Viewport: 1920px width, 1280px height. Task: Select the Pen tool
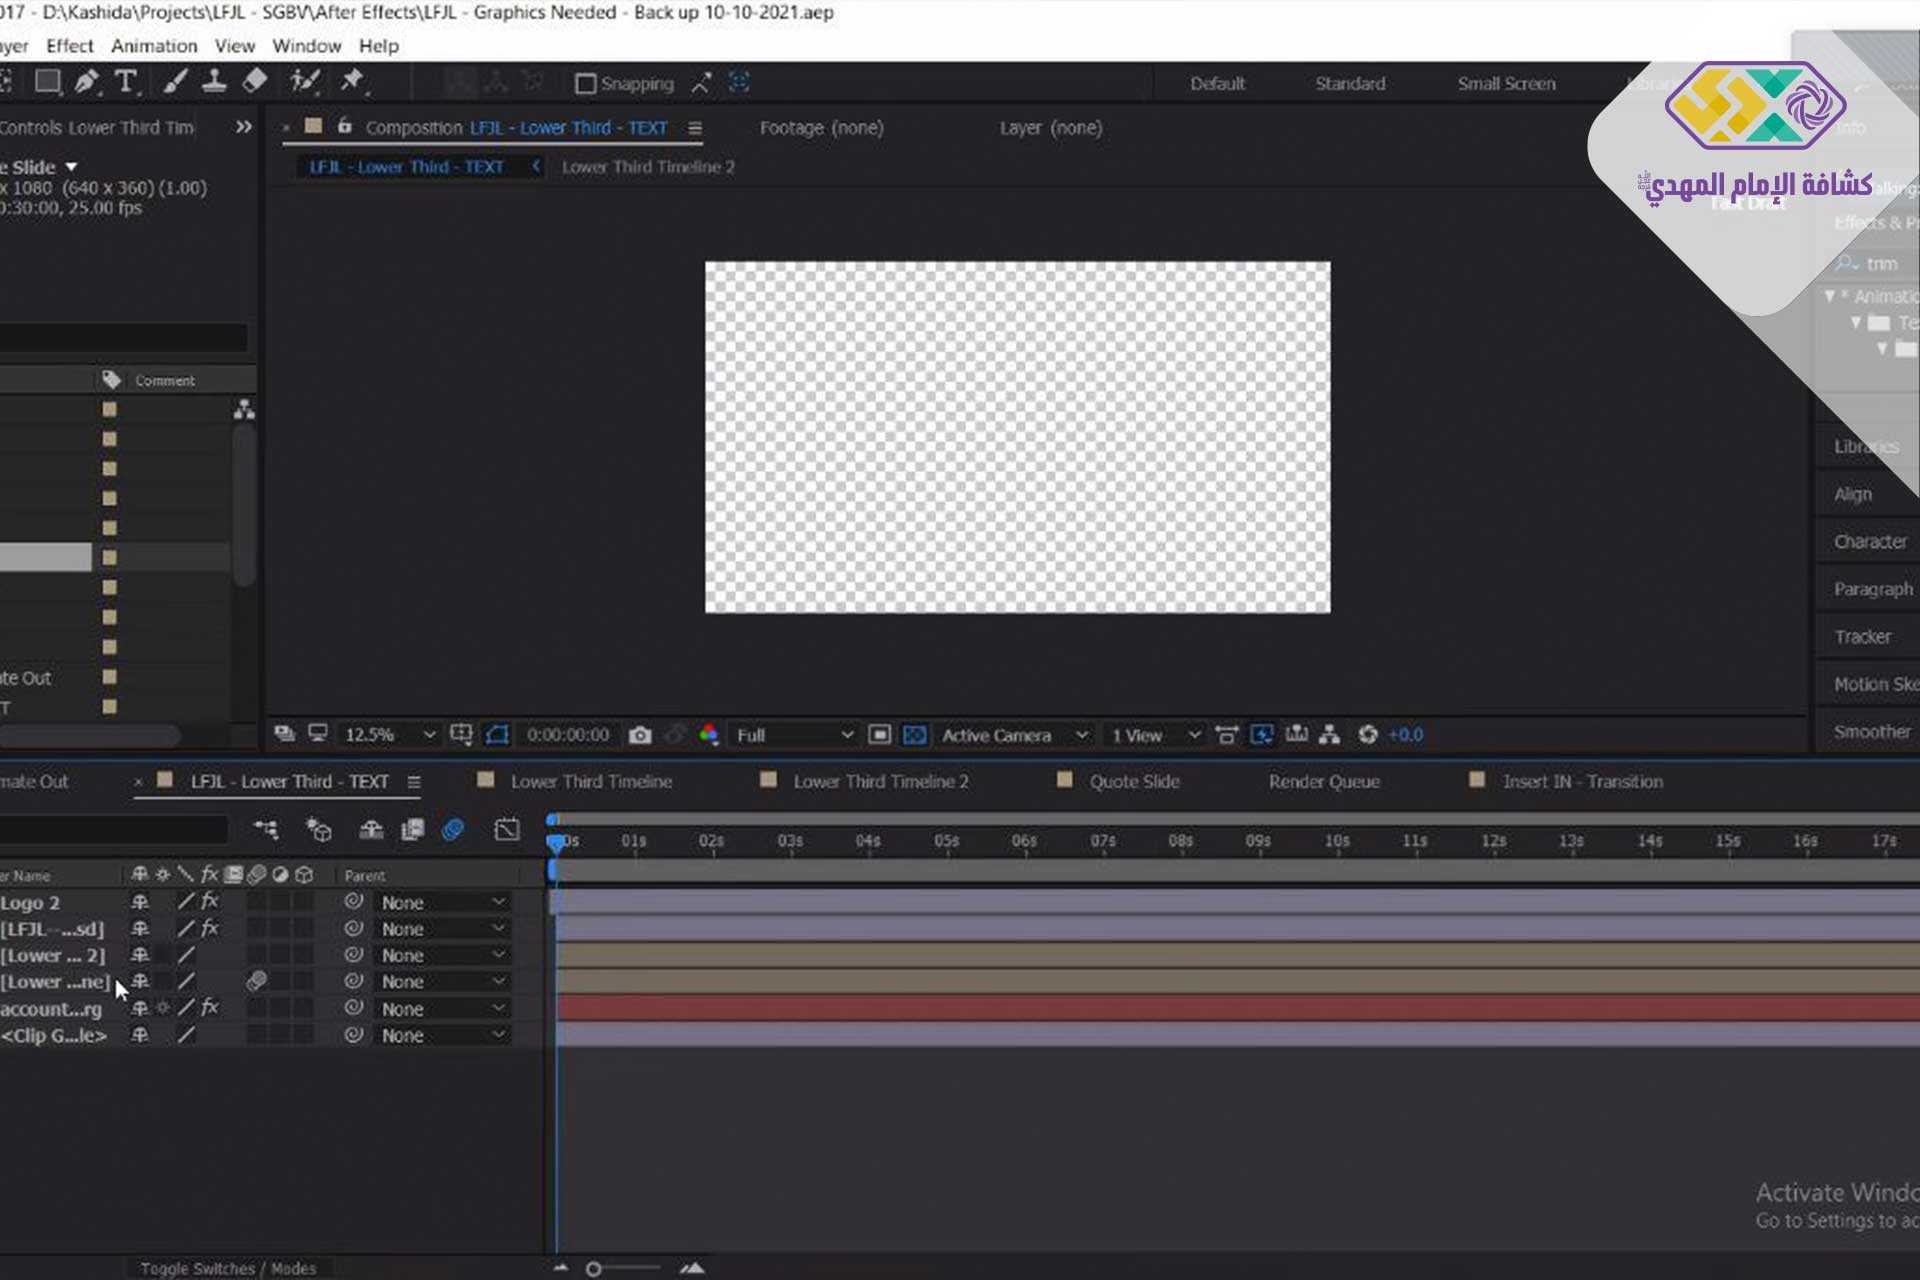87,82
